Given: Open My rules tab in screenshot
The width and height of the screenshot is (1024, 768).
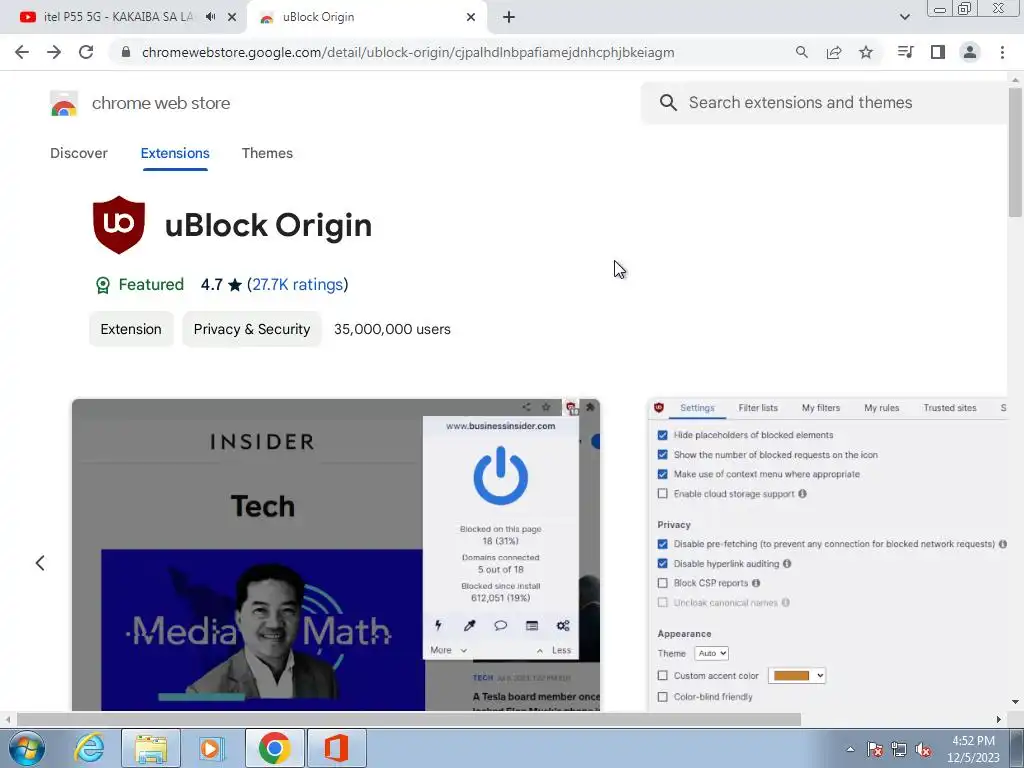Looking at the screenshot, I should coord(882,408).
